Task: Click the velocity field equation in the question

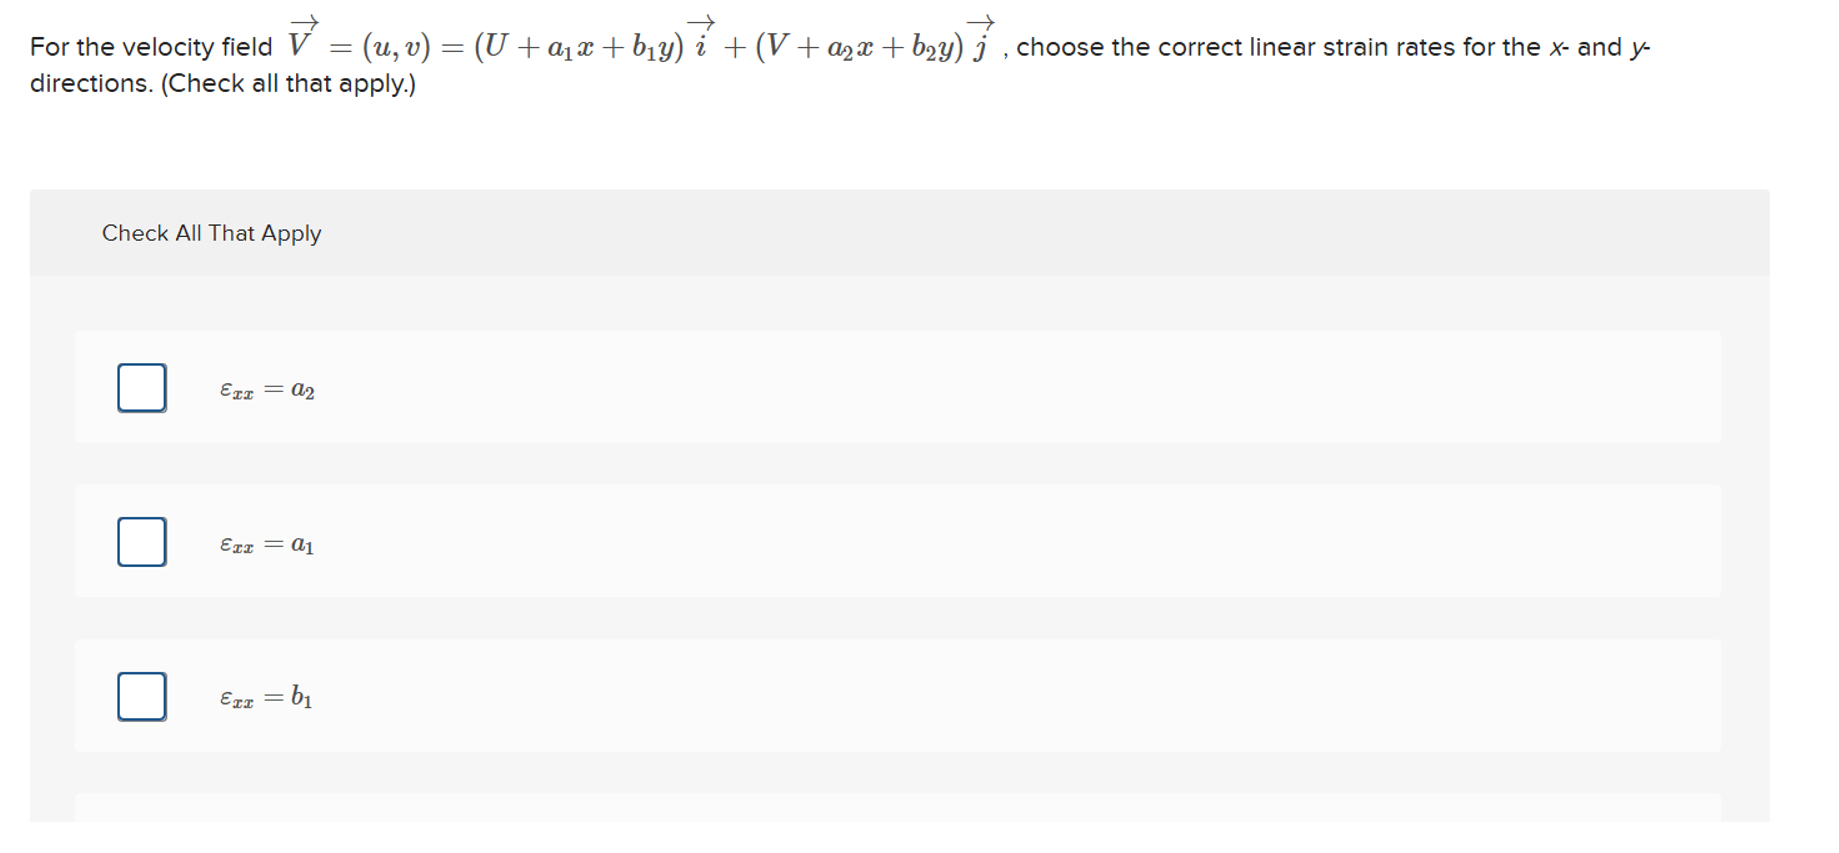Action: pyautogui.click(x=640, y=42)
